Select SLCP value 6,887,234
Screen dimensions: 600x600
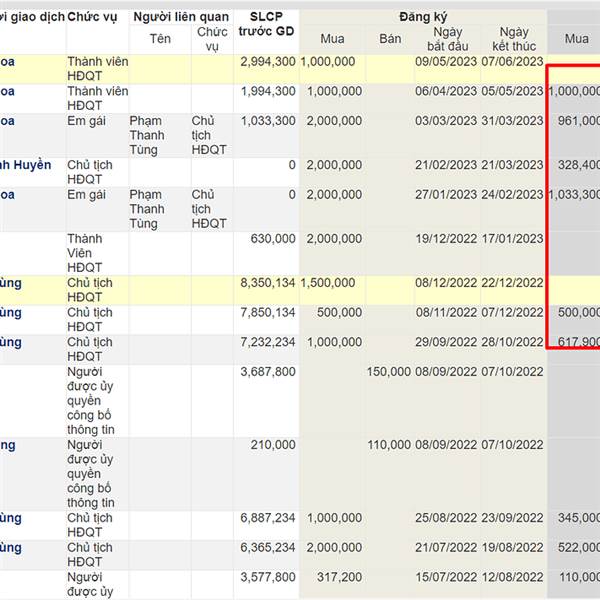(x=268, y=518)
